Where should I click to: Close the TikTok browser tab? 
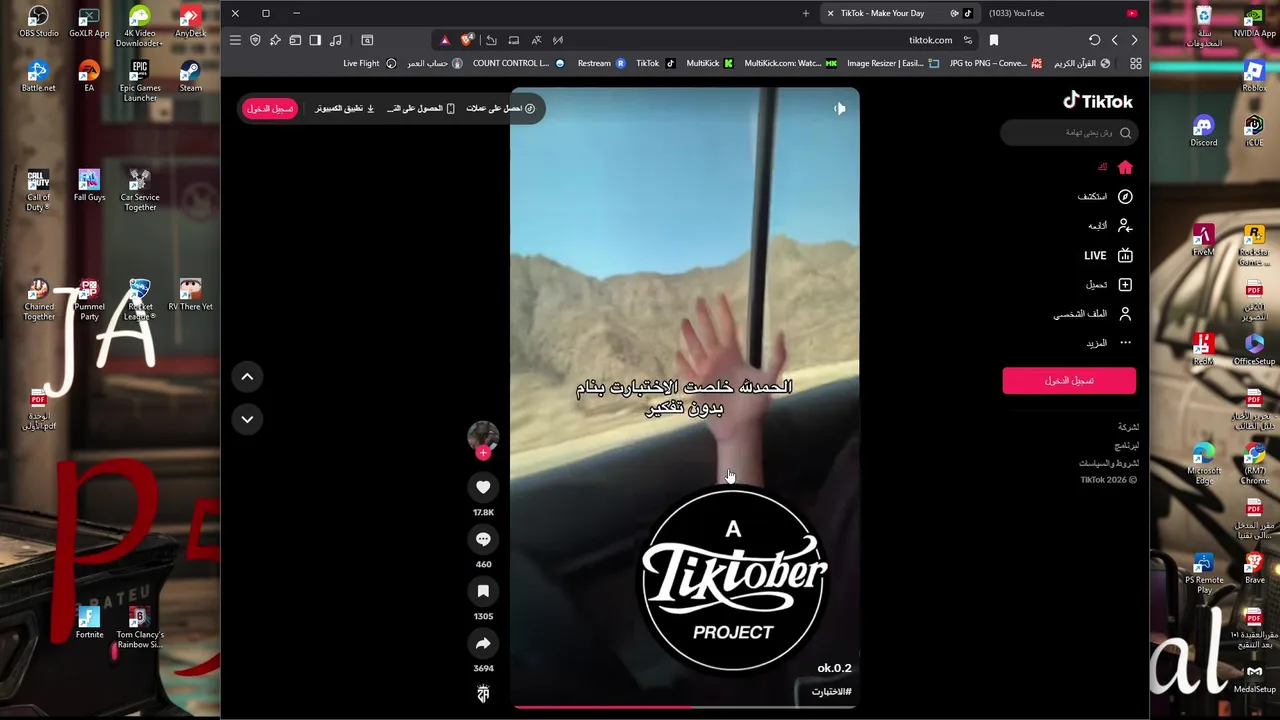pyautogui.click(x=830, y=13)
